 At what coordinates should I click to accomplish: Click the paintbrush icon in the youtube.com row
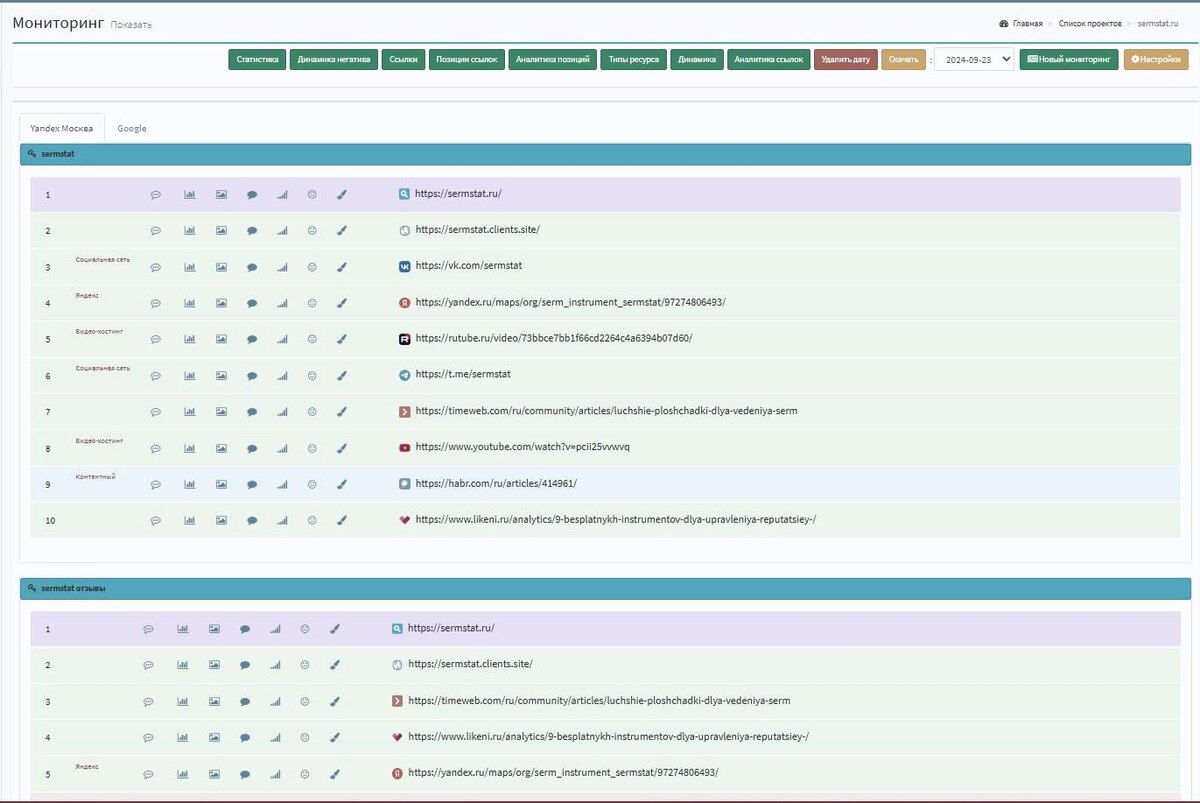[341, 448]
